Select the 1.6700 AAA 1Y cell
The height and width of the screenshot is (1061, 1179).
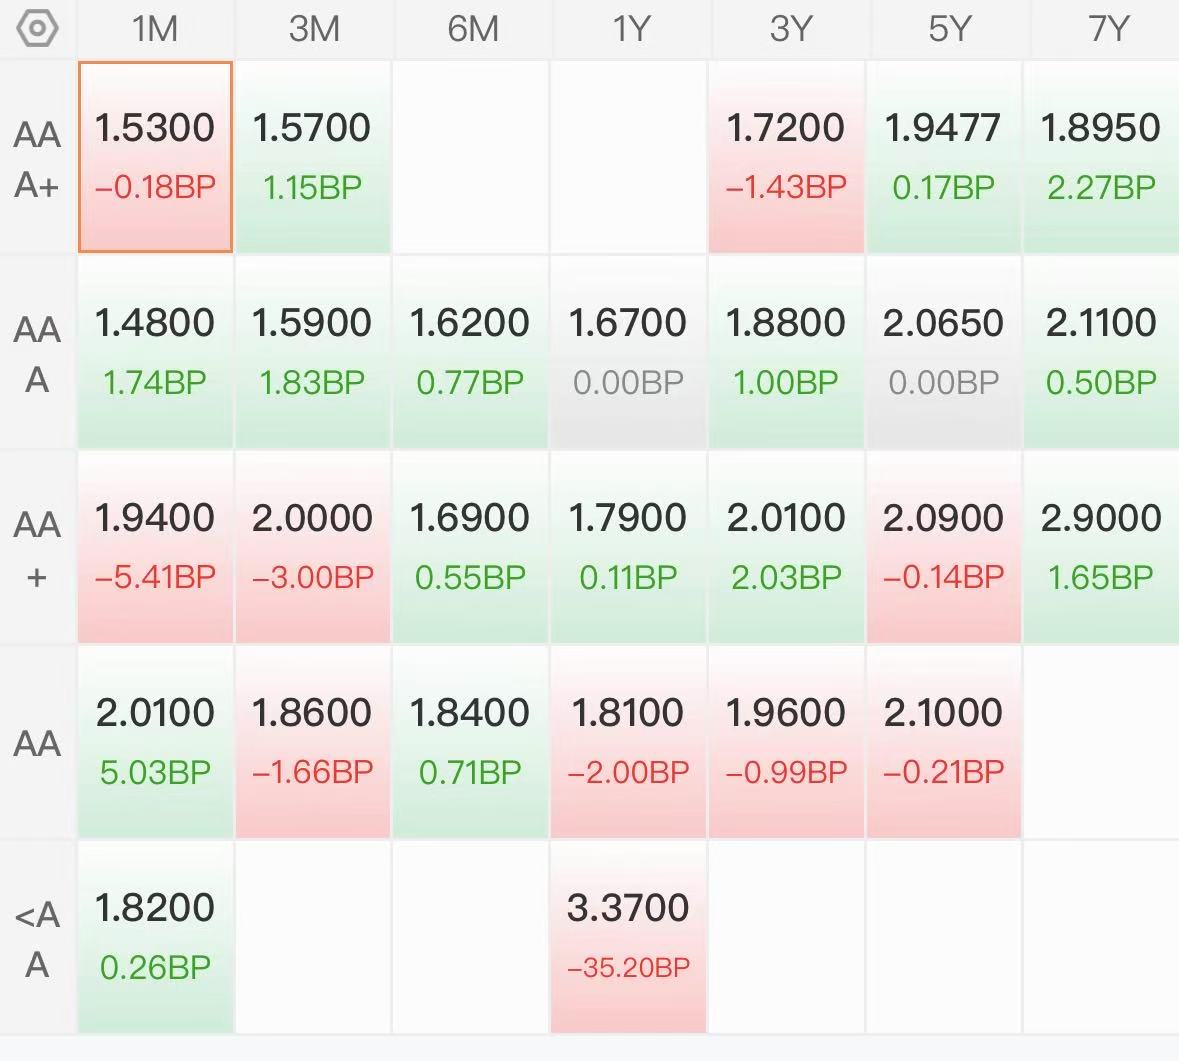click(629, 352)
